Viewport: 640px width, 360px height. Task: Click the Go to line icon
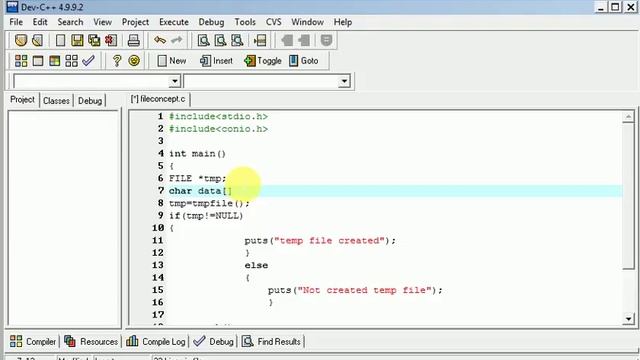click(260, 40)
